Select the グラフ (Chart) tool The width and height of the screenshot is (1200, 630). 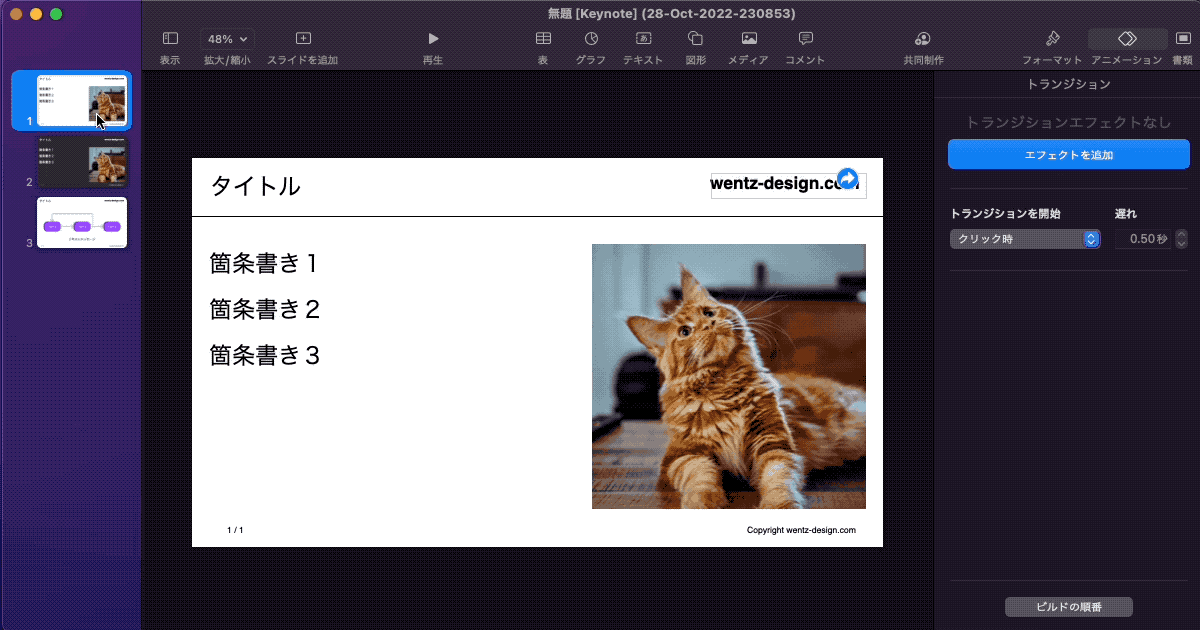590,45
